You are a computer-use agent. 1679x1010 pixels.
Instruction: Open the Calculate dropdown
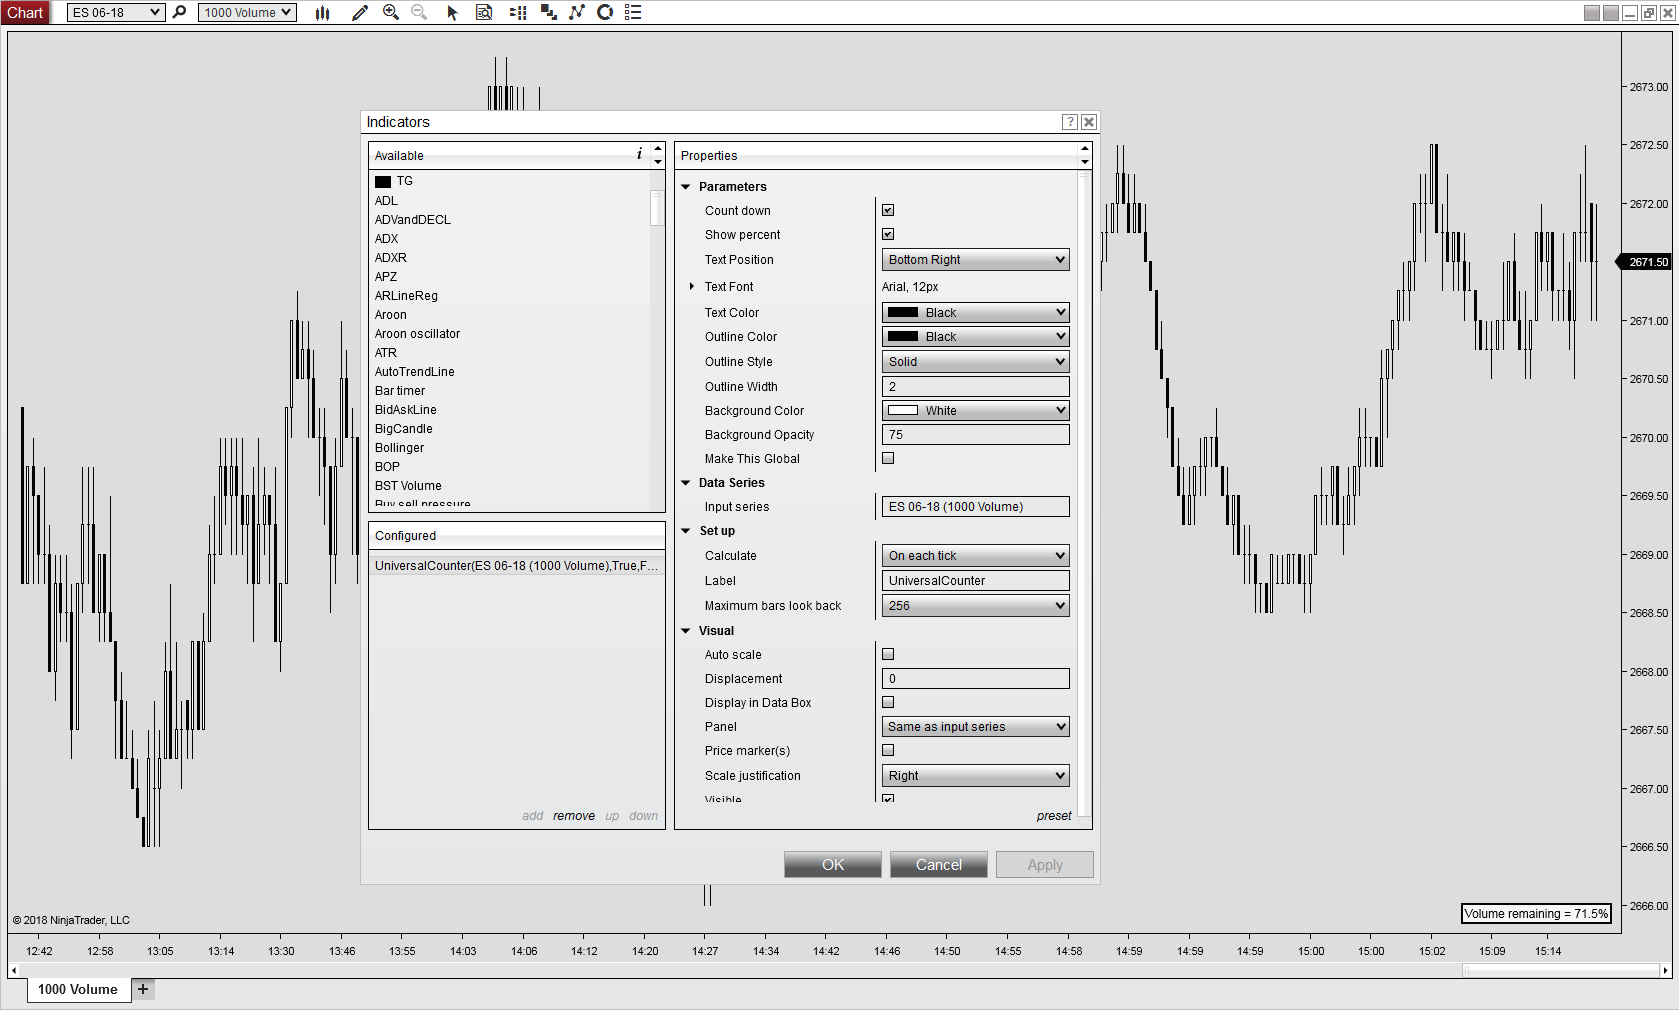976,556
